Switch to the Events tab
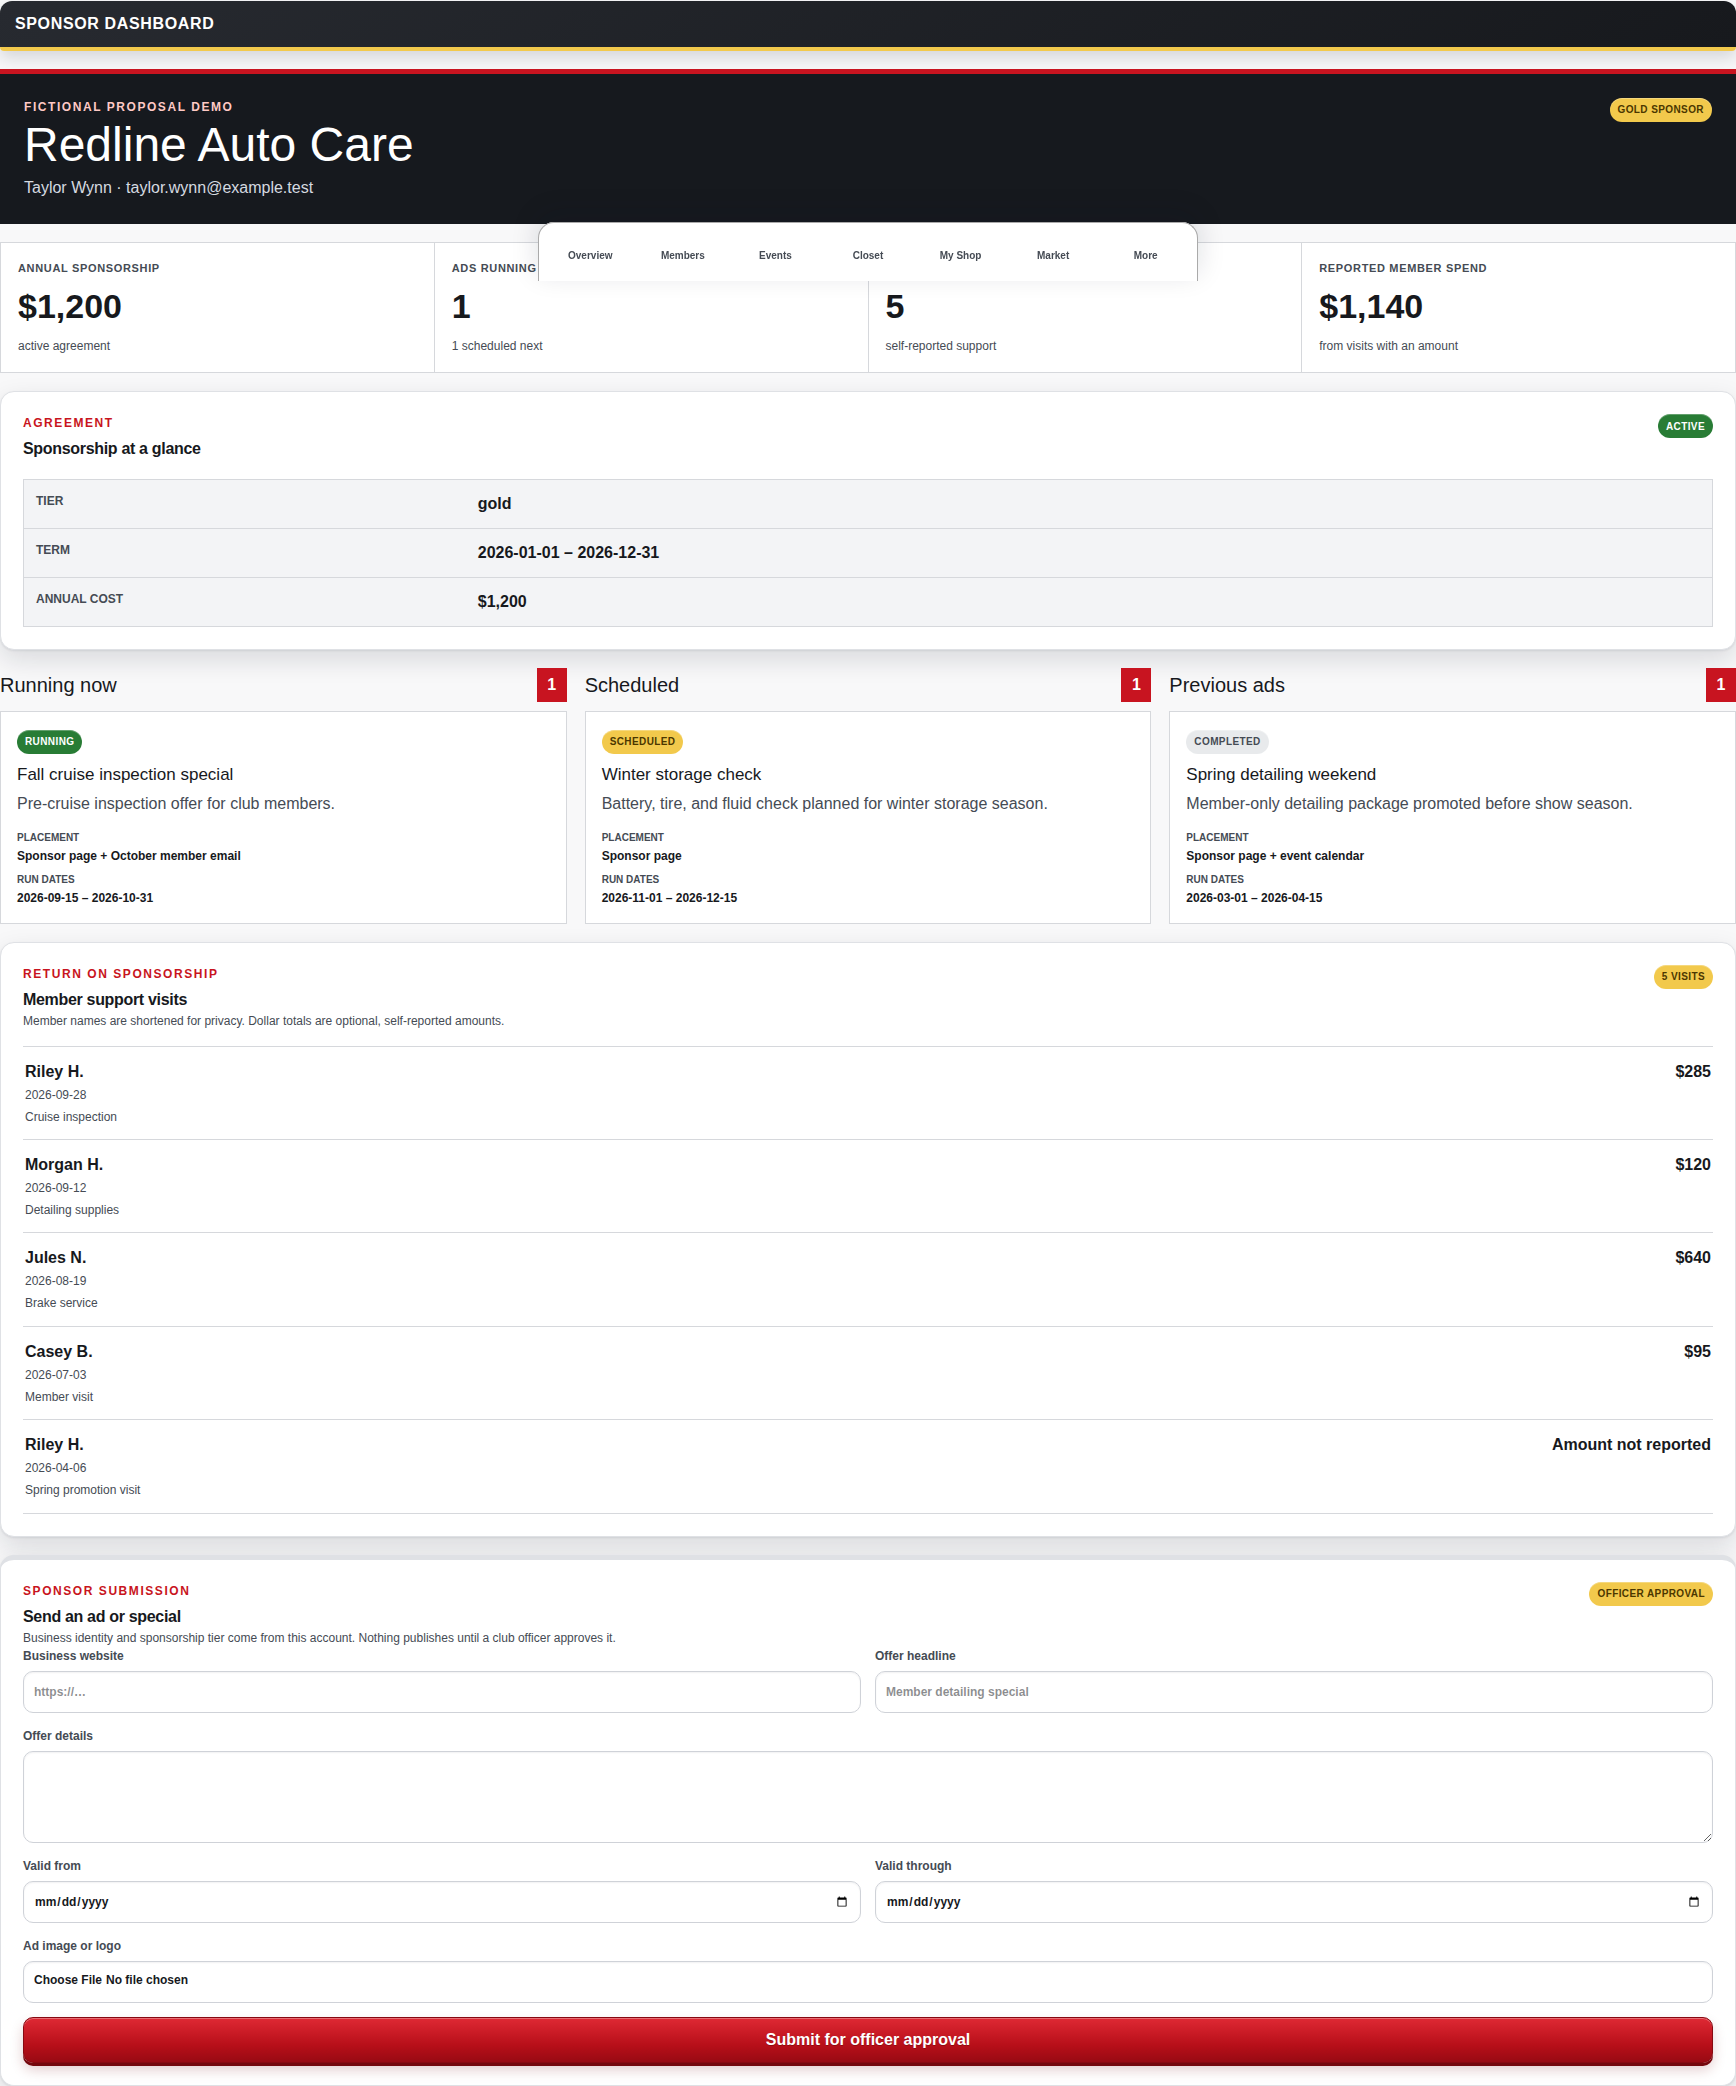This screenshot has height=2086, width=1736. [775, 255]
